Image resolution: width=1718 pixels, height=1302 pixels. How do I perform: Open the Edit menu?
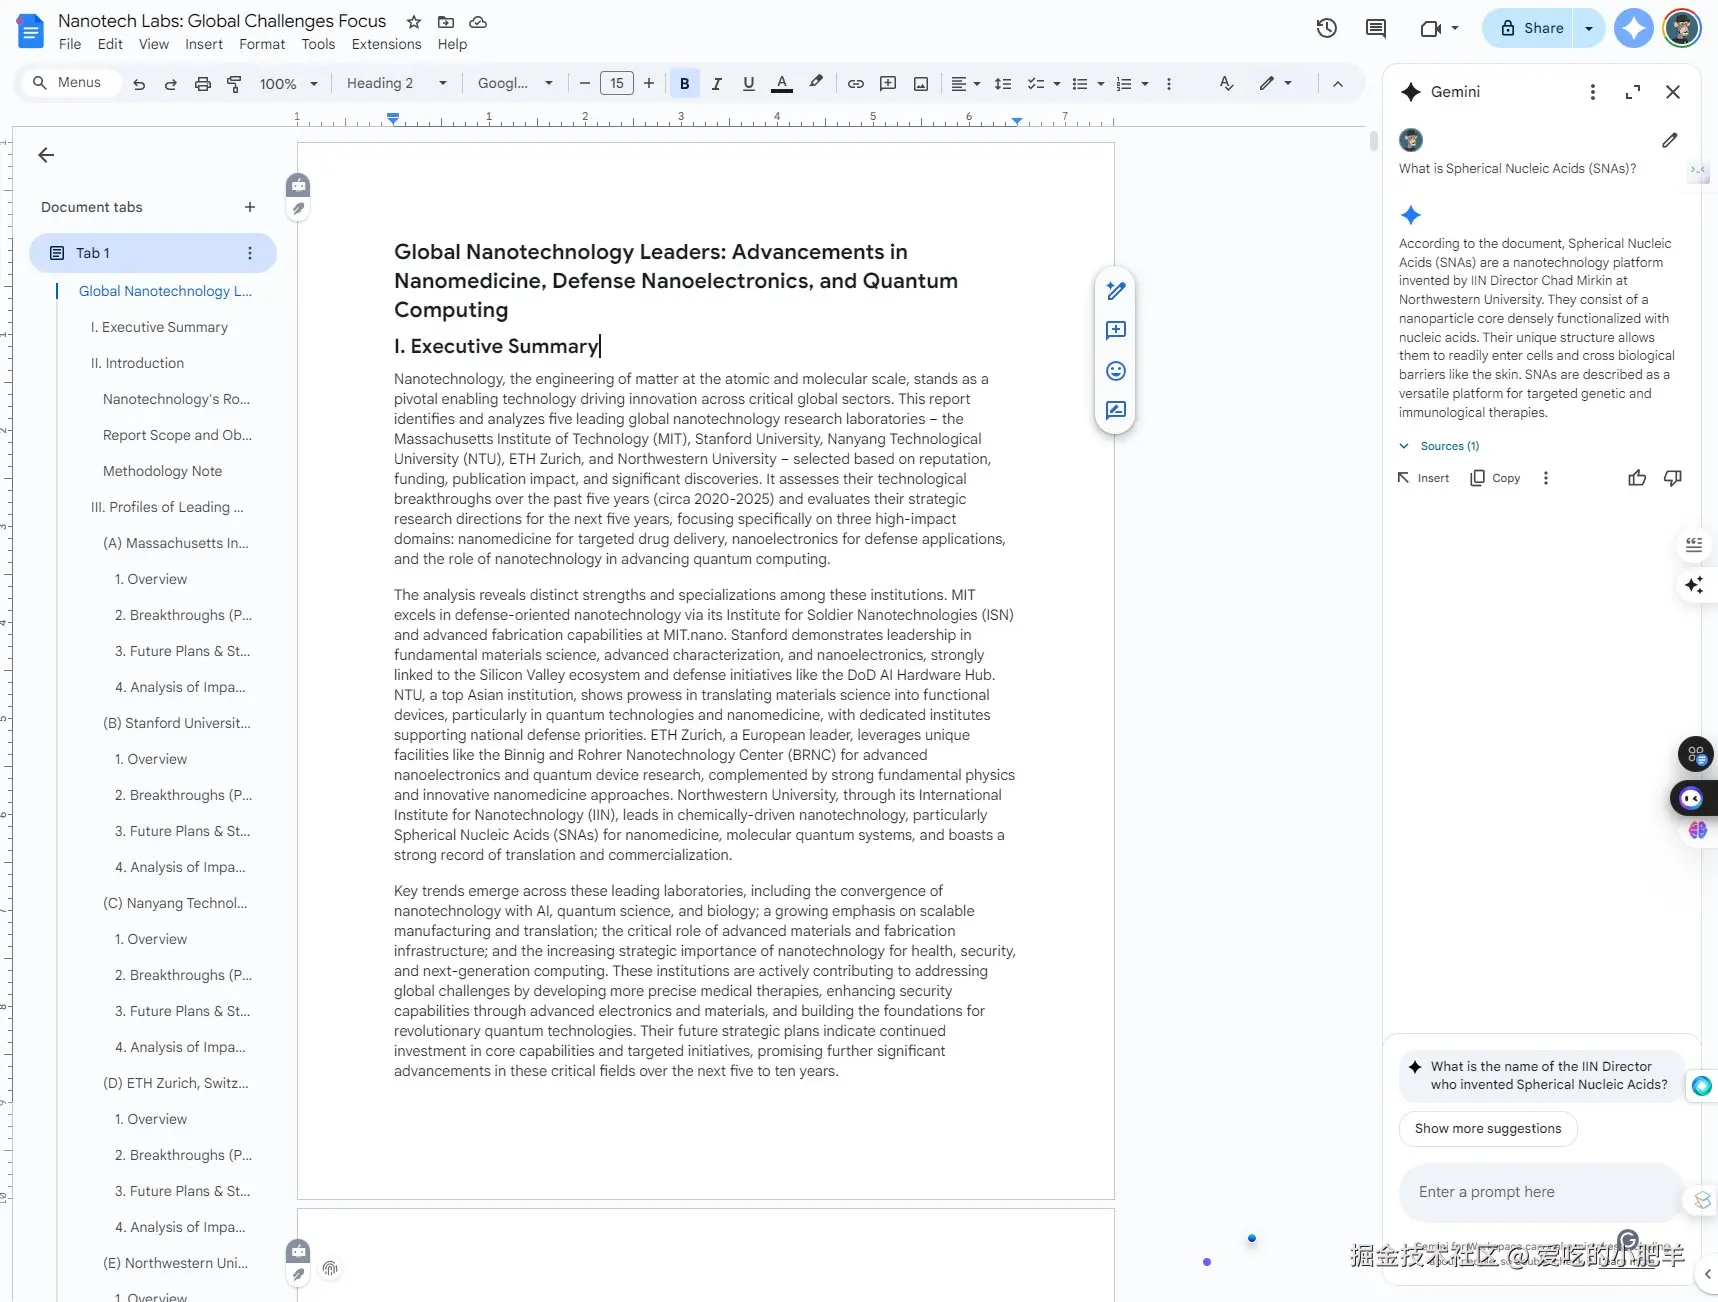[x=110, y=44]
